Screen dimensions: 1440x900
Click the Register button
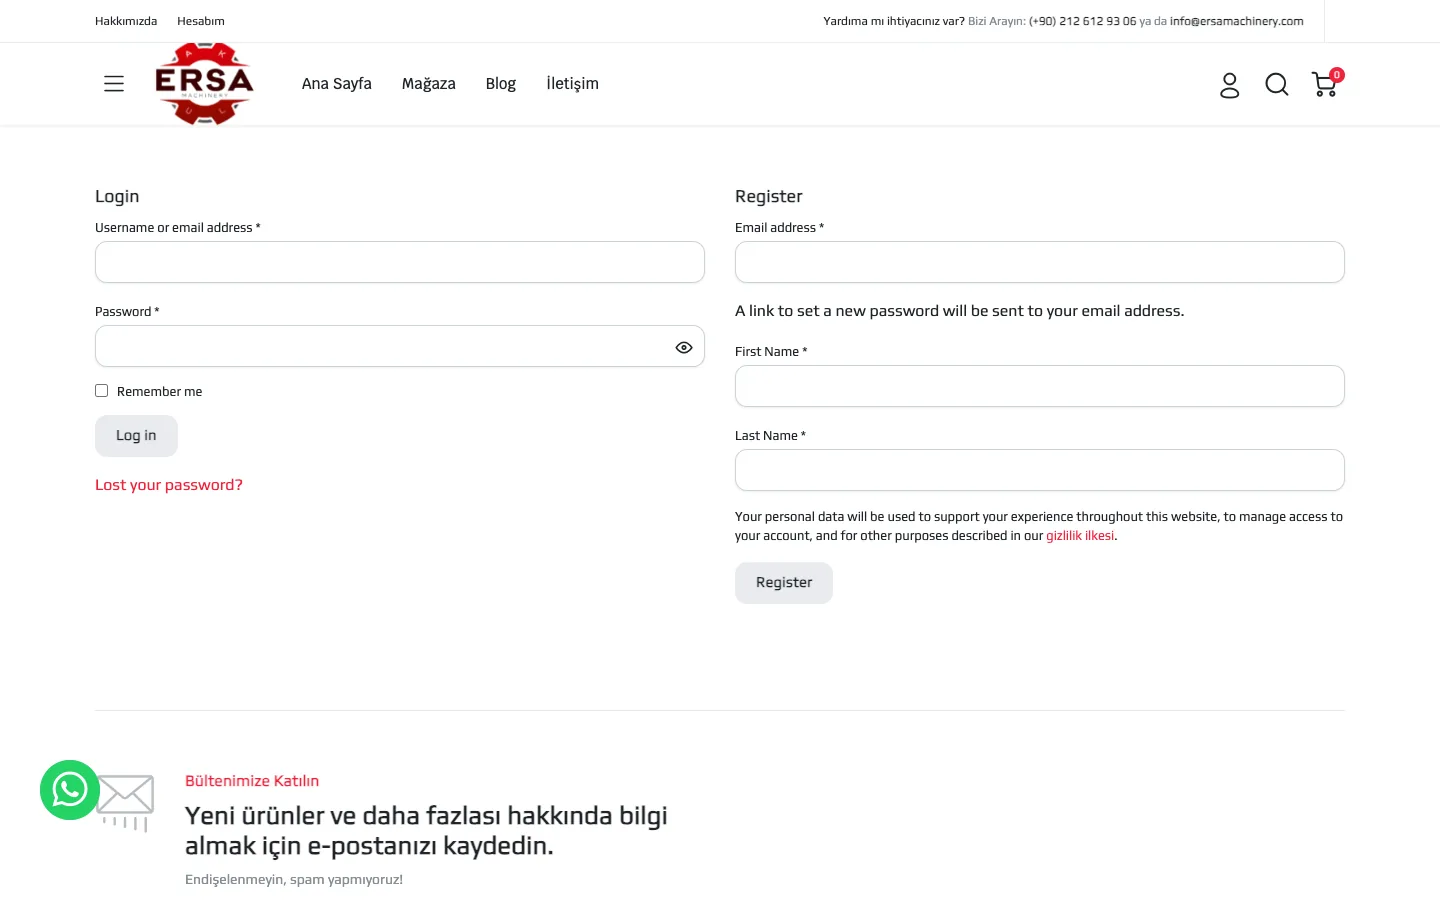784,583
